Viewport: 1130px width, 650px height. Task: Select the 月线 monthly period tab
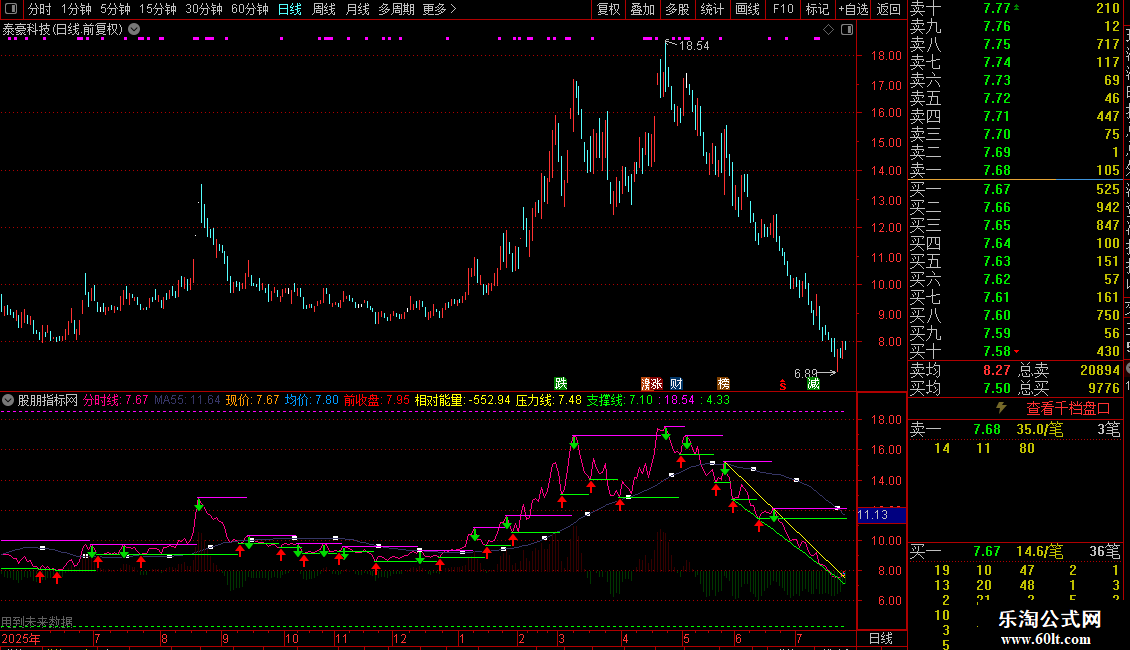click(357, 9)
